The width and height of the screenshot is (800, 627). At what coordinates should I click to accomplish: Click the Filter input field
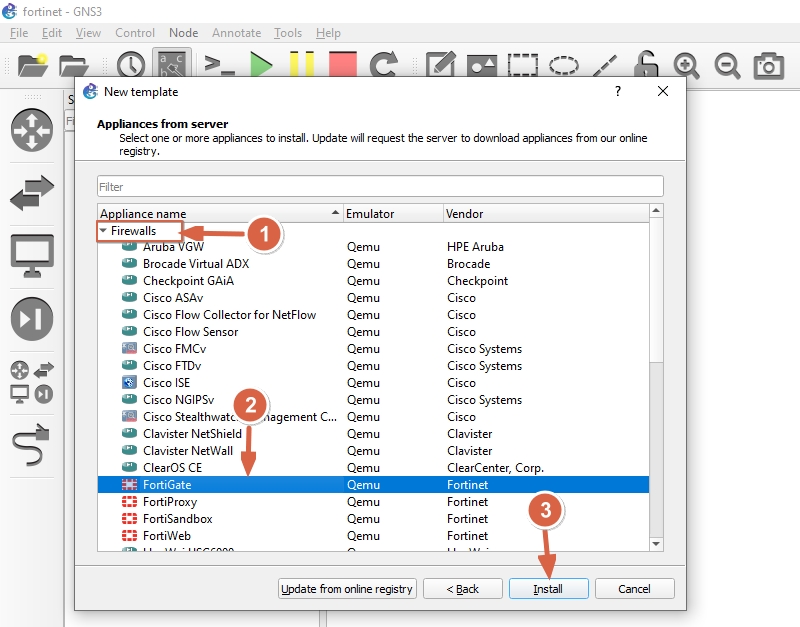380,186
